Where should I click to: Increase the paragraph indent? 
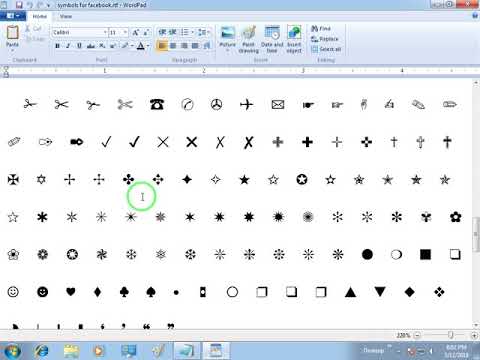(173, 32)
